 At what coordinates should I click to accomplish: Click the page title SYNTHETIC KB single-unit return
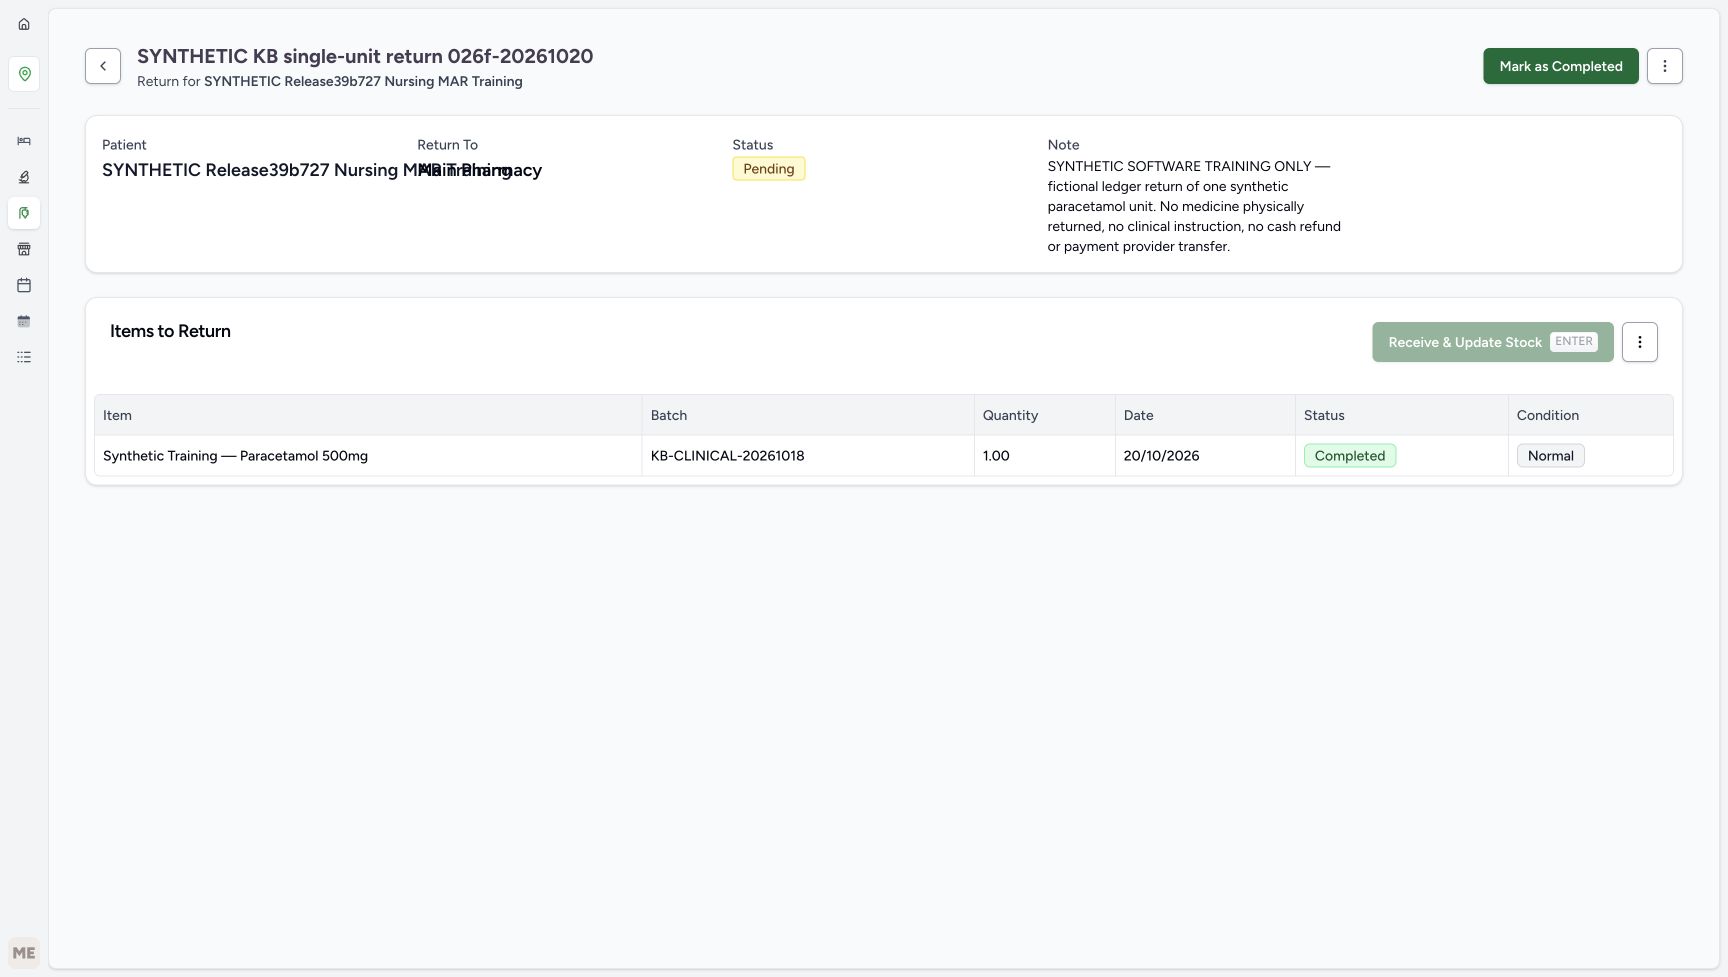(x=365, y=56)
